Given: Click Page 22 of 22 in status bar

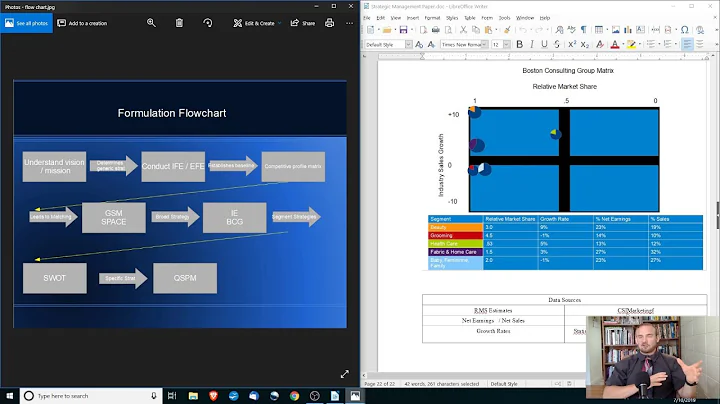Looking at the screenshot, I should click(379, 384).
